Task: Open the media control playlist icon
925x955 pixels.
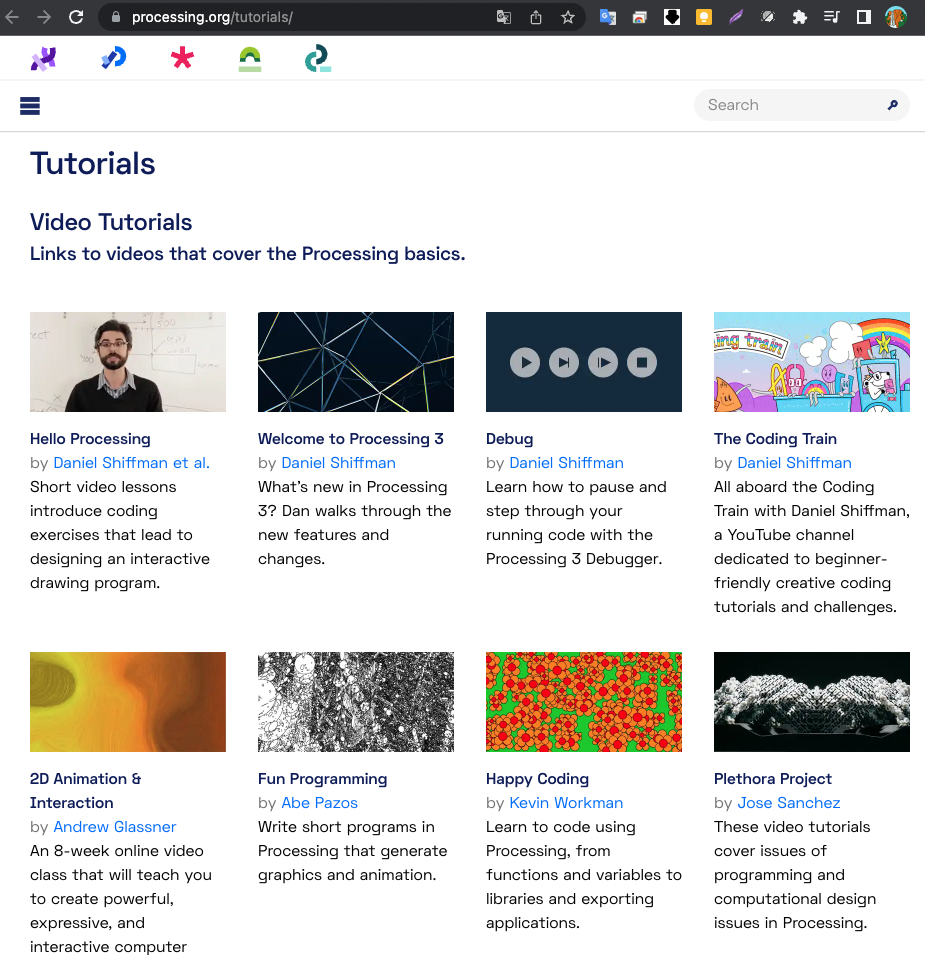Action: click(x=831, y=17)
